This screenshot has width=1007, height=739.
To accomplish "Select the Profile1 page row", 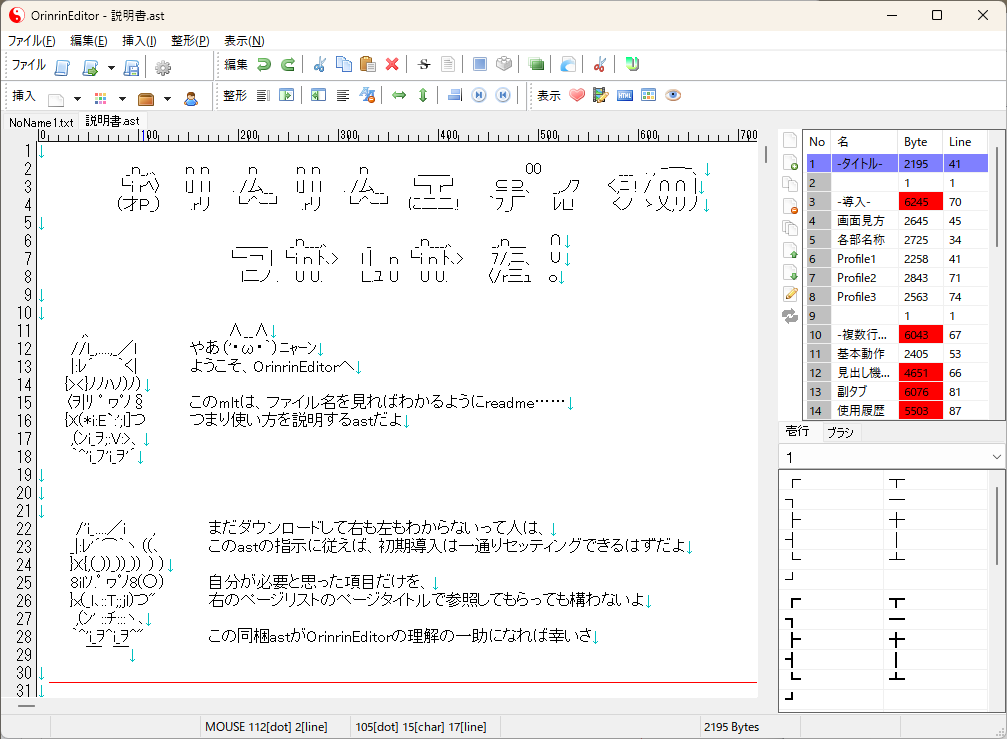I will tap(897, 259).
